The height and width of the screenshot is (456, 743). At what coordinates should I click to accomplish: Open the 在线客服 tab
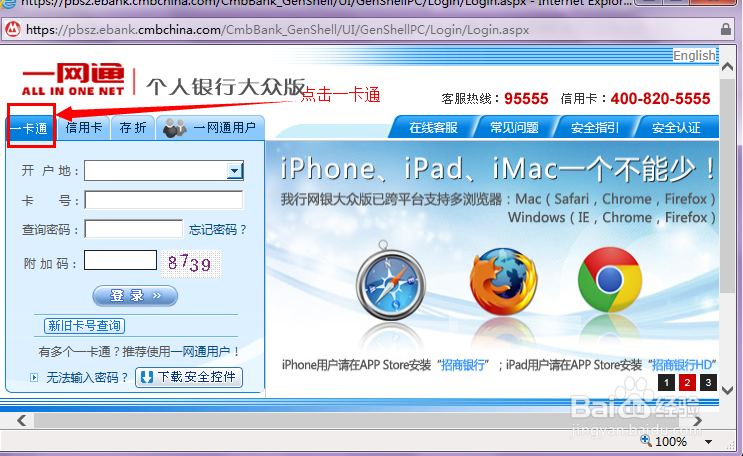433,128
